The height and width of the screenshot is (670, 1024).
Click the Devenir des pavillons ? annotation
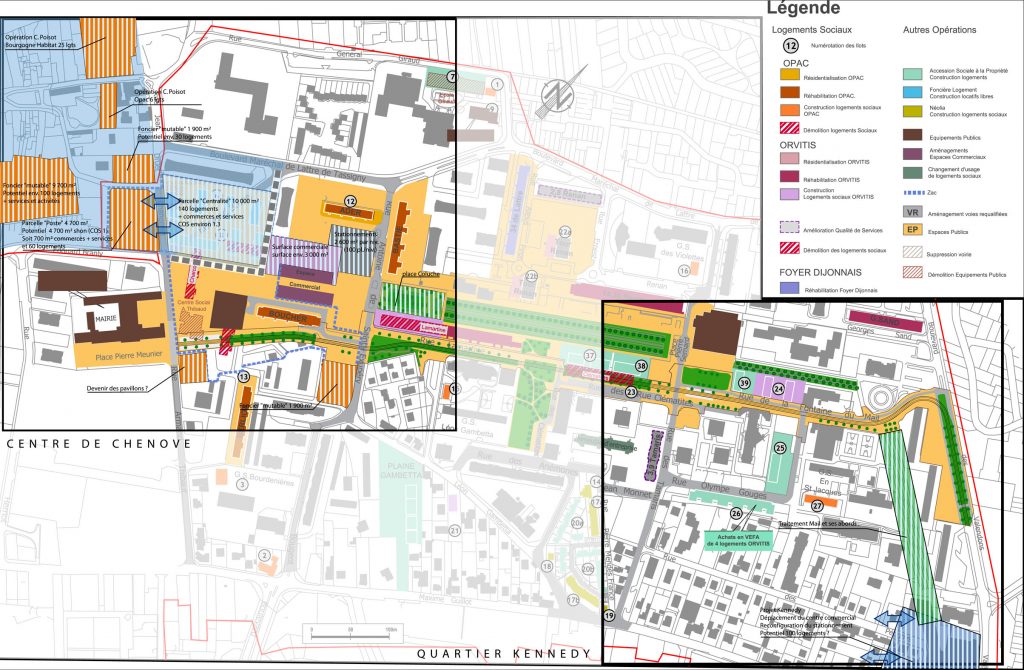click(117, 389)
